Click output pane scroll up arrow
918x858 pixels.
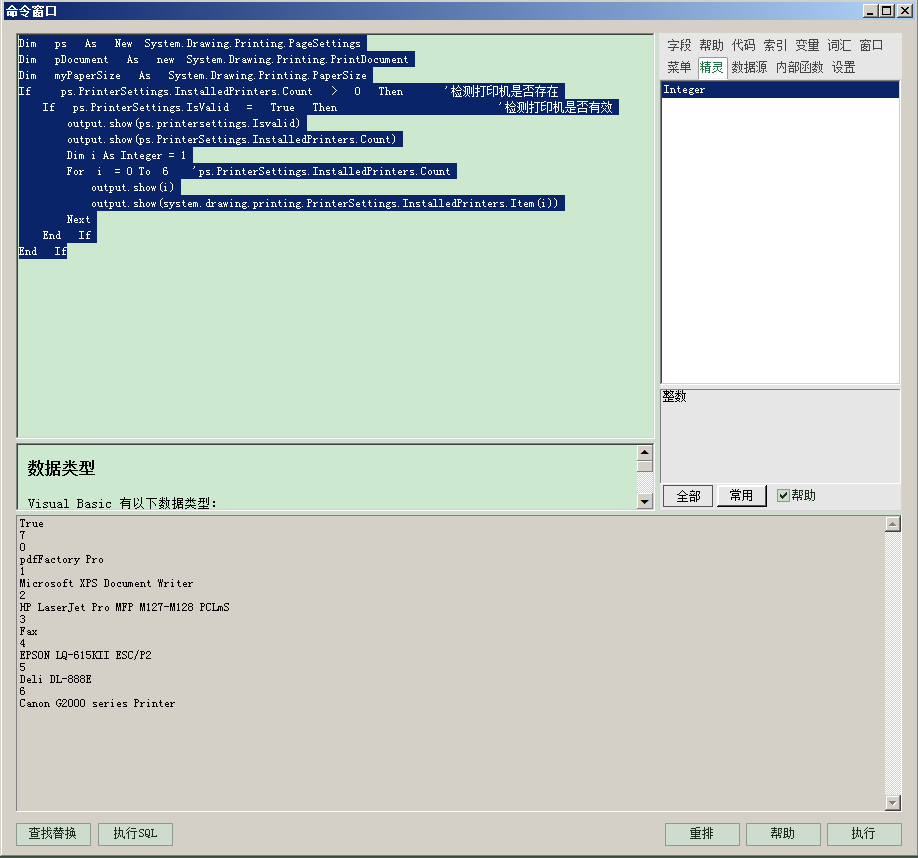point(893,524)
